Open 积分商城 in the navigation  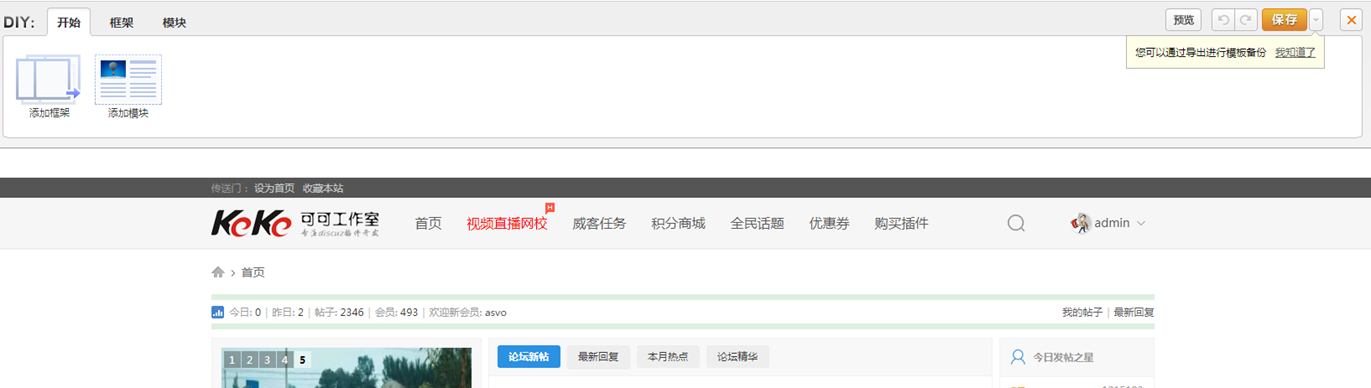click(678, 223)
